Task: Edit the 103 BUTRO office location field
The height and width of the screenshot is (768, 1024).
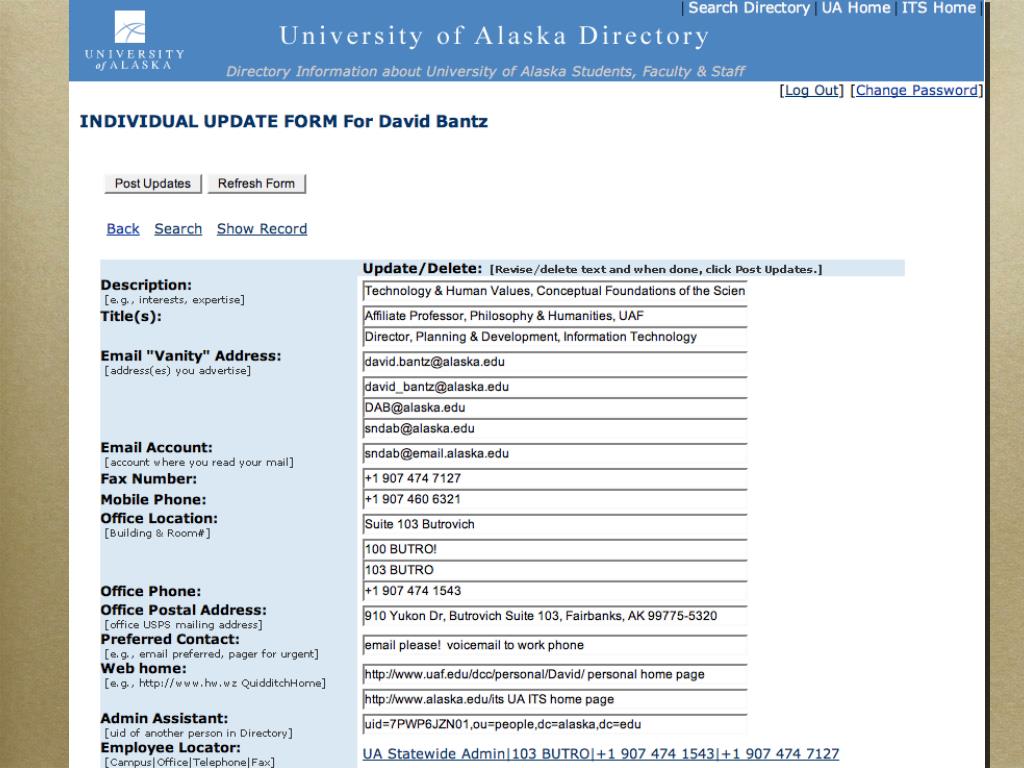Action: point(554,570)
